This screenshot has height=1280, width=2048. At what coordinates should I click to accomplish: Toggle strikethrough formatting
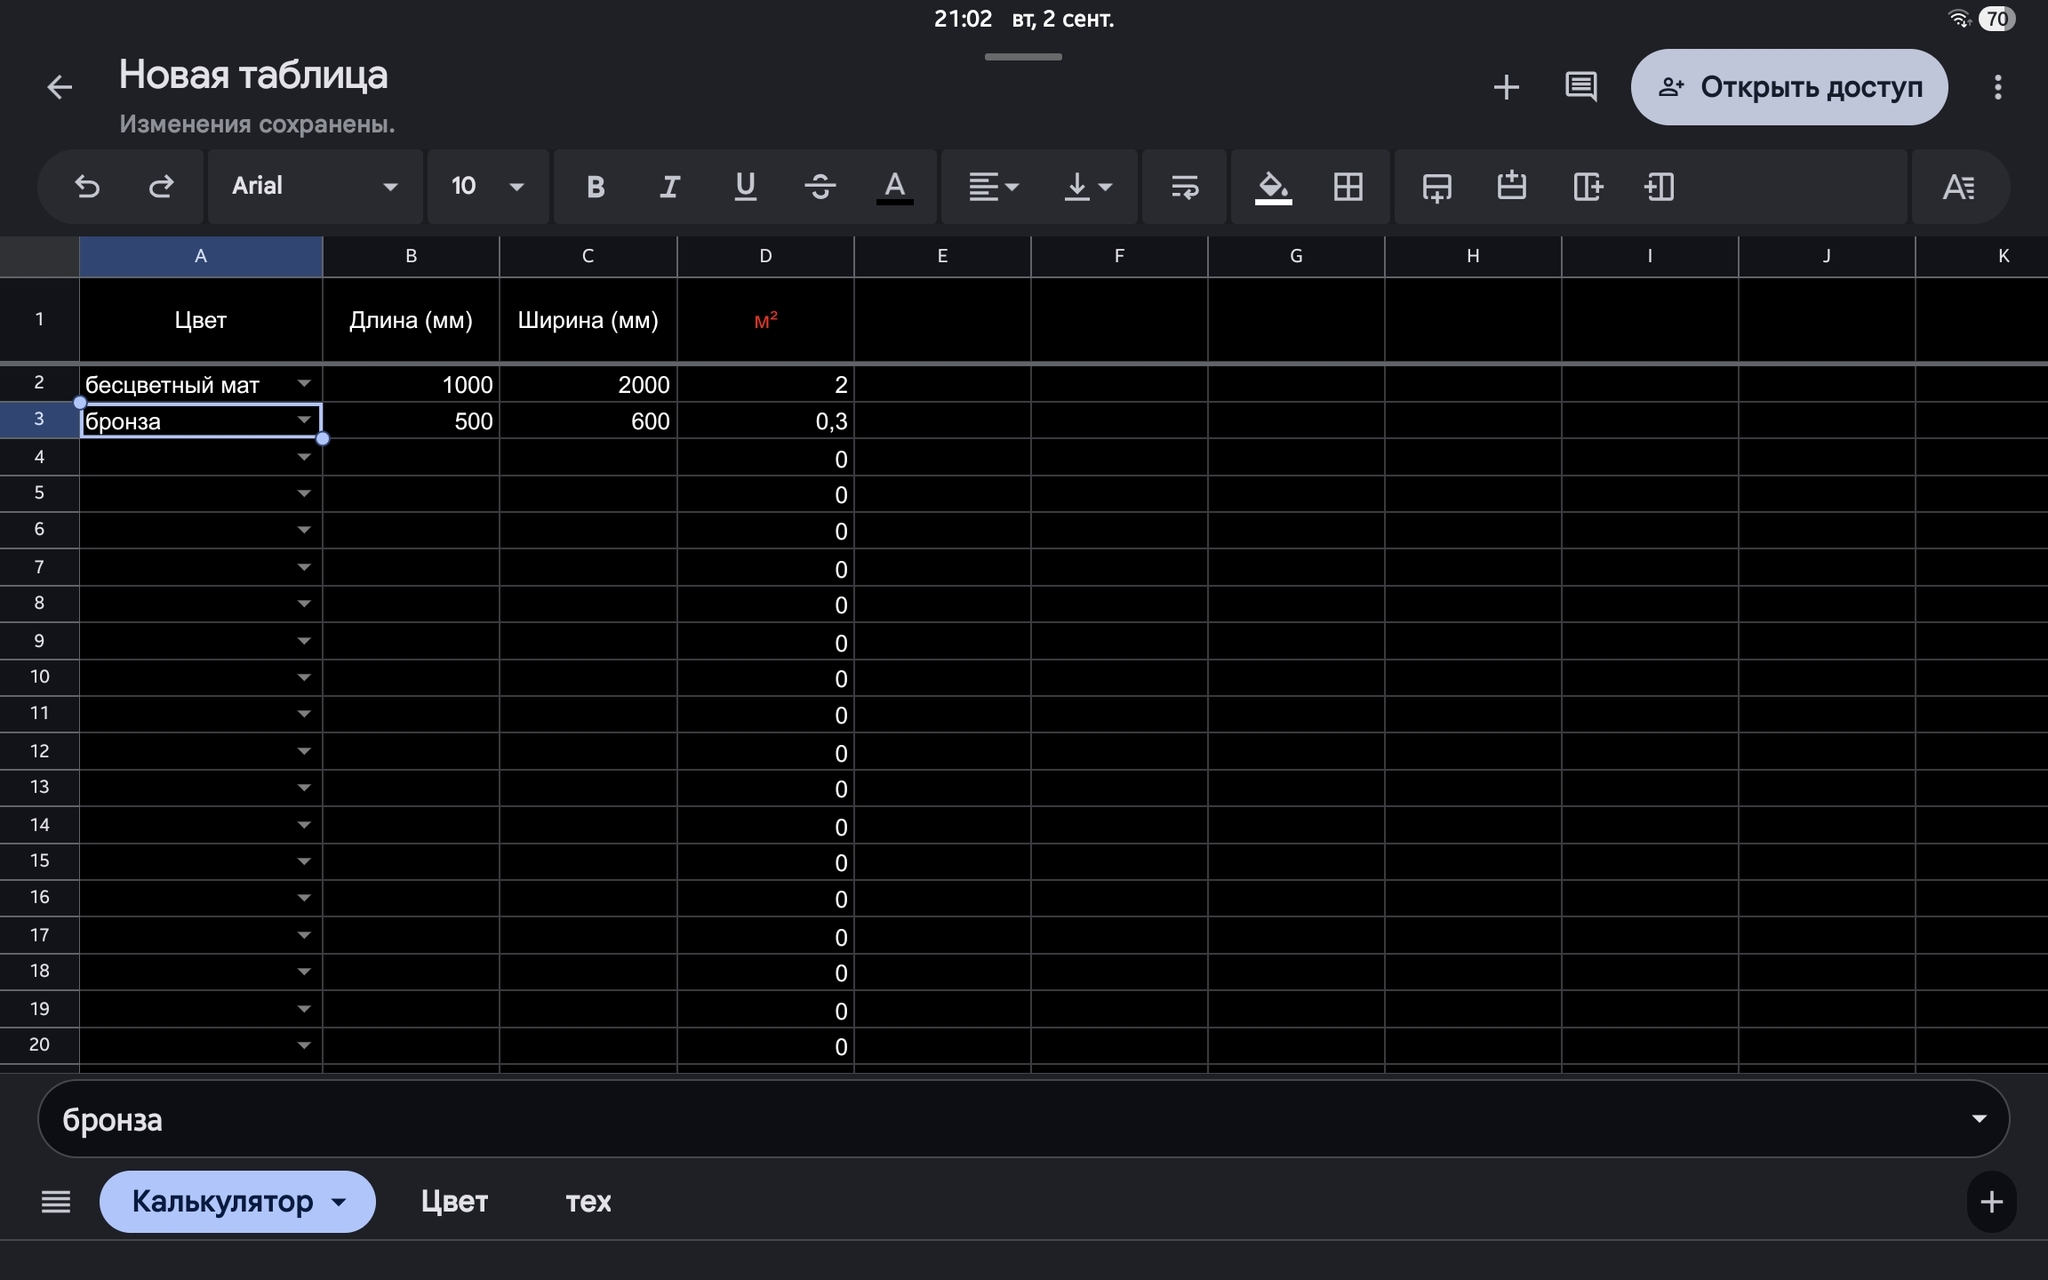click(820, 187)
